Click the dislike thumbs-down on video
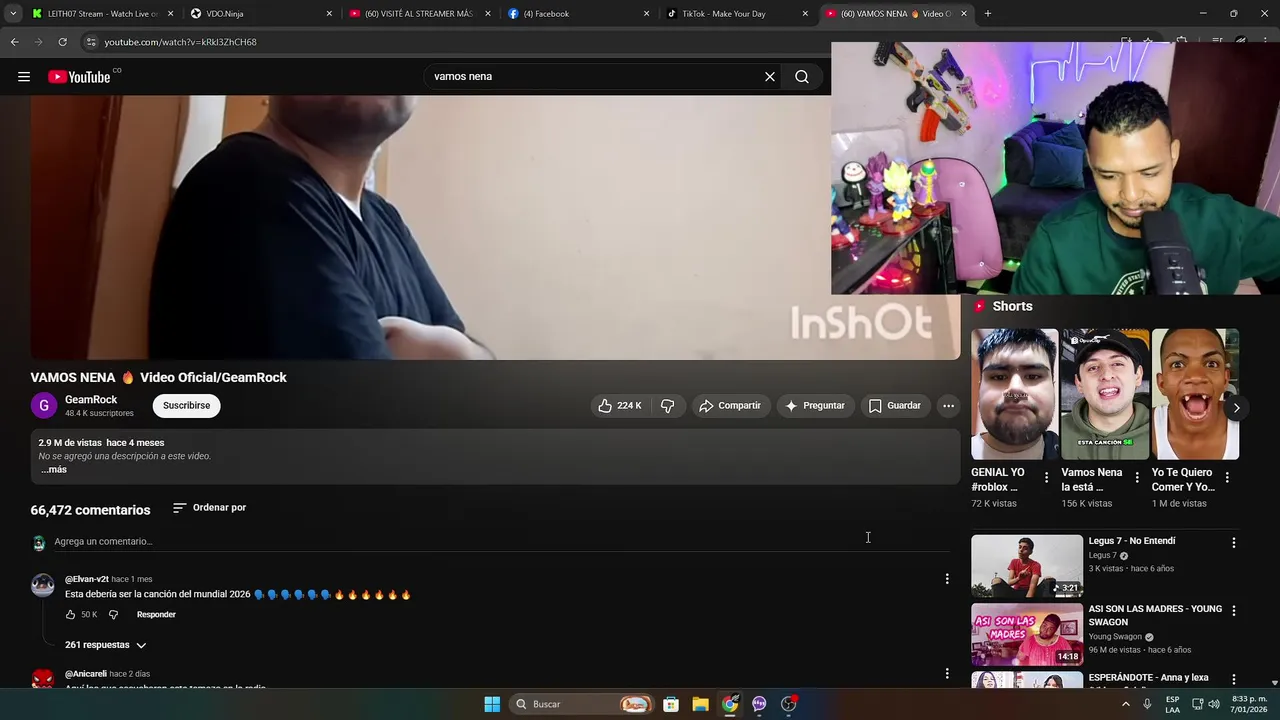The image size is (1280, 720). [668, 405]
